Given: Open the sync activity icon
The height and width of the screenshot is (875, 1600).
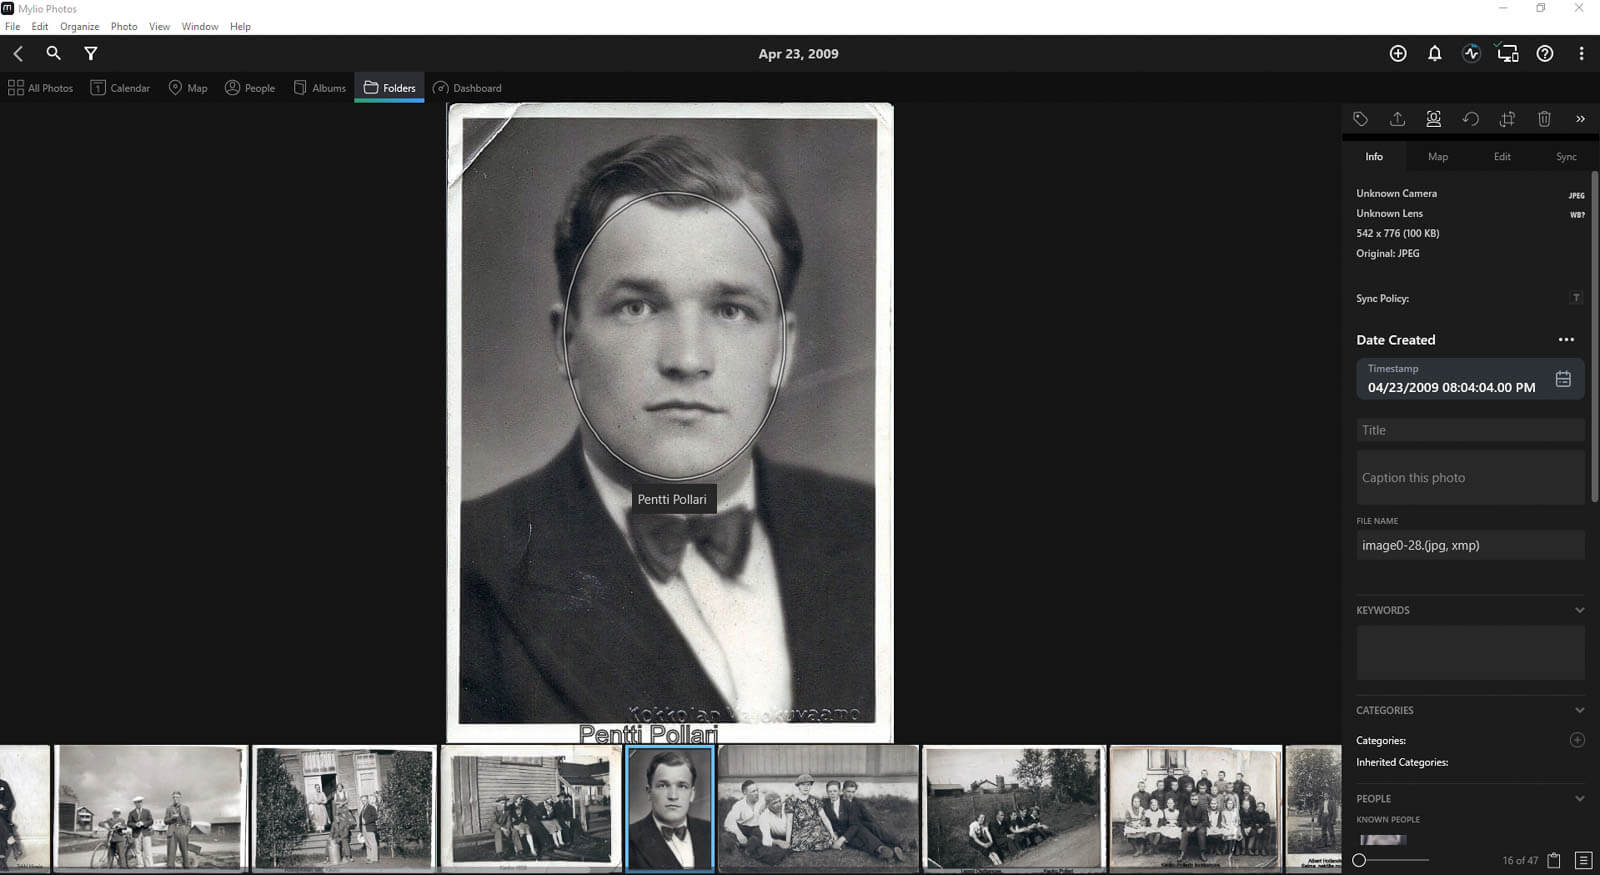Looking at the screenshot, I should coord(1471,54).
